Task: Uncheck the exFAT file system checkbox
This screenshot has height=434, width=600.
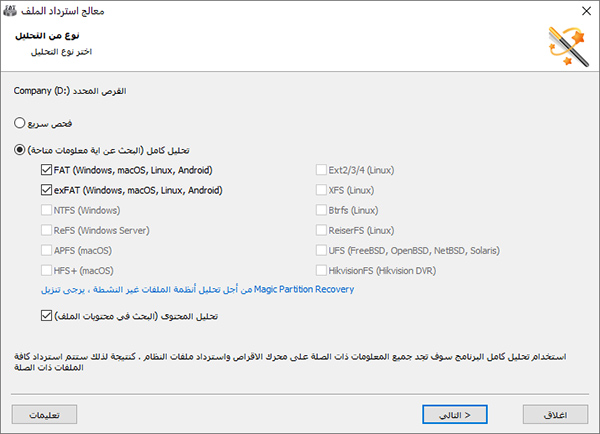Action: [x=46, y=190]
